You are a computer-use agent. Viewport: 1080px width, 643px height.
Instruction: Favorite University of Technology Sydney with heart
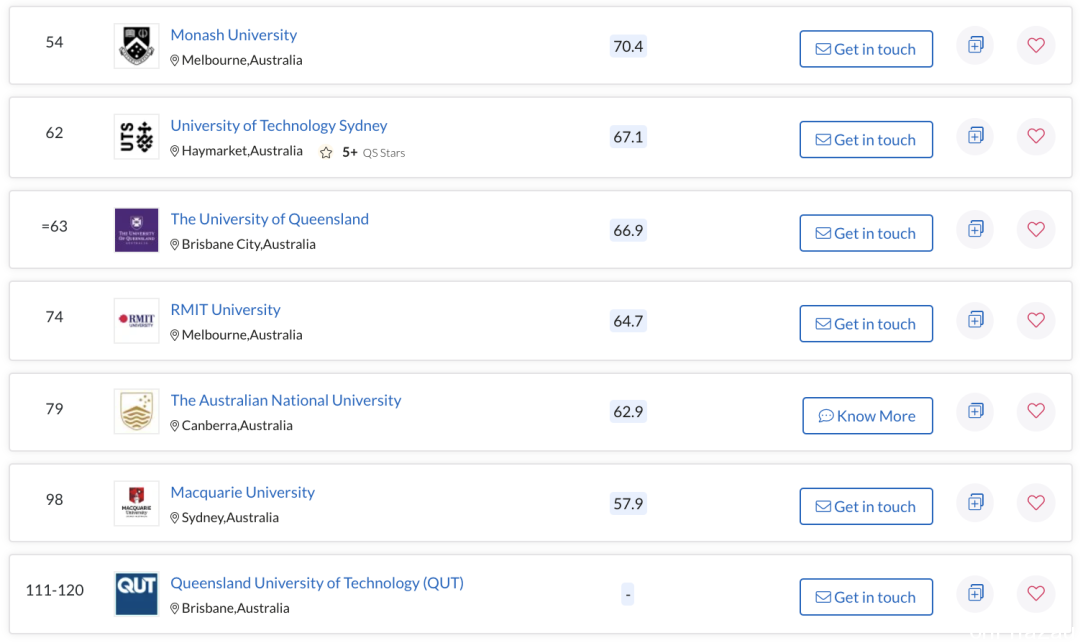tap(1036, 136)
